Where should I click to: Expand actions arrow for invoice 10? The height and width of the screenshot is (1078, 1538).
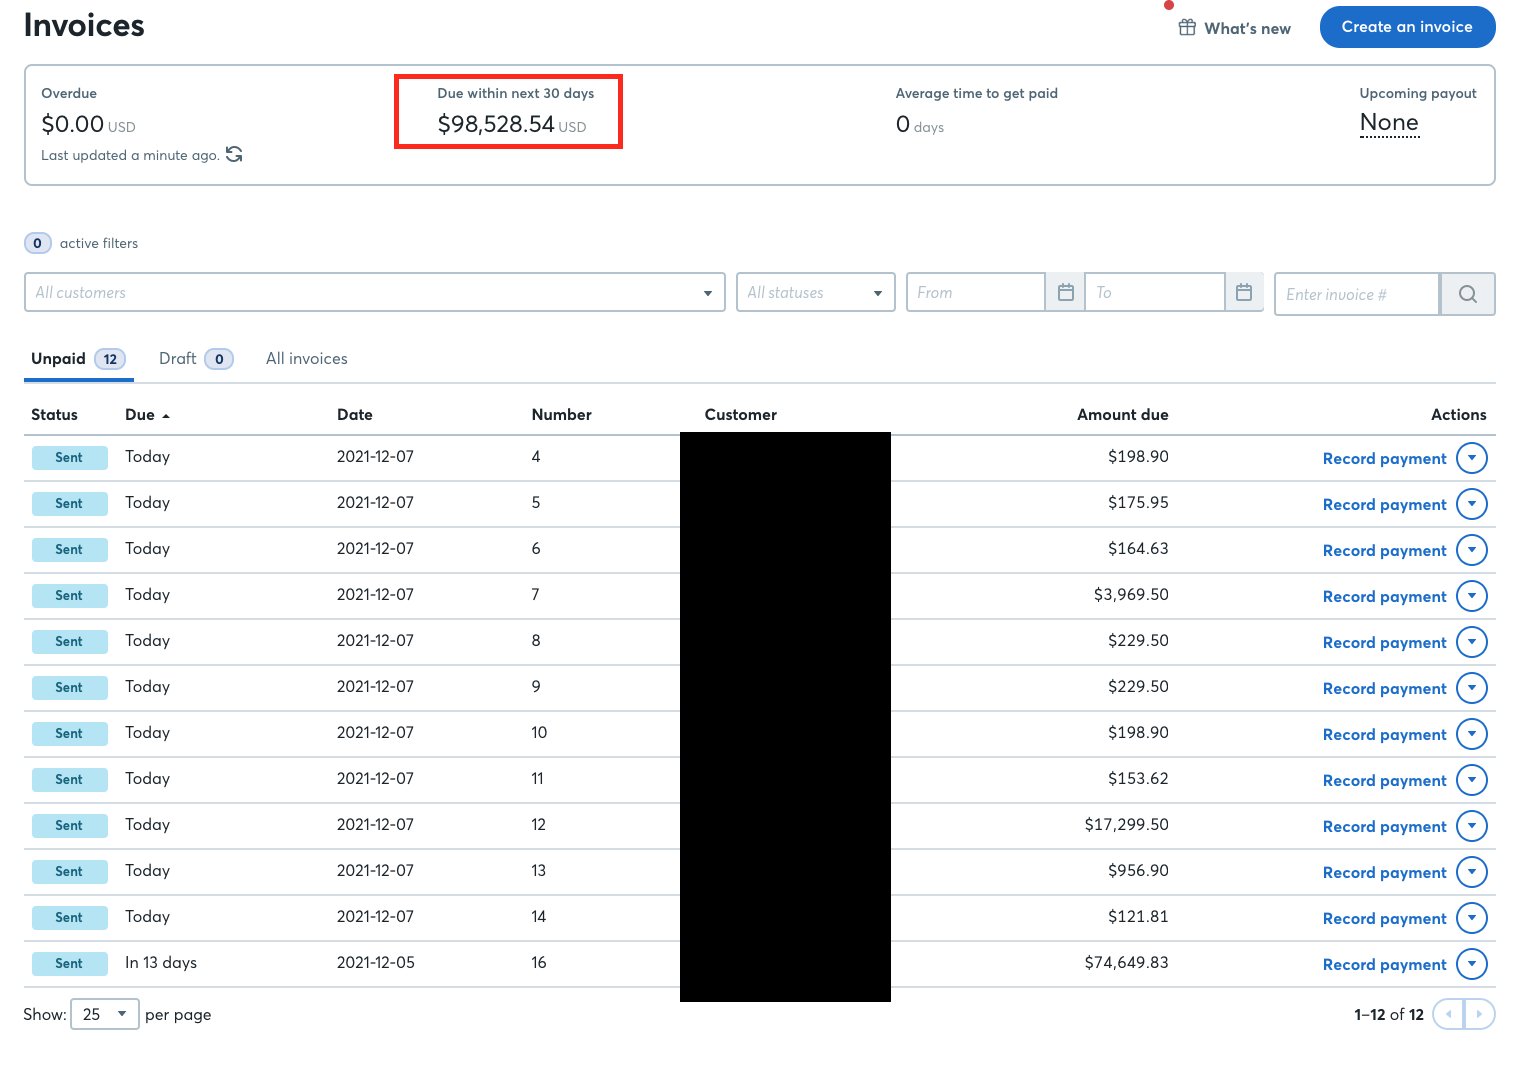click(1472, 734)
